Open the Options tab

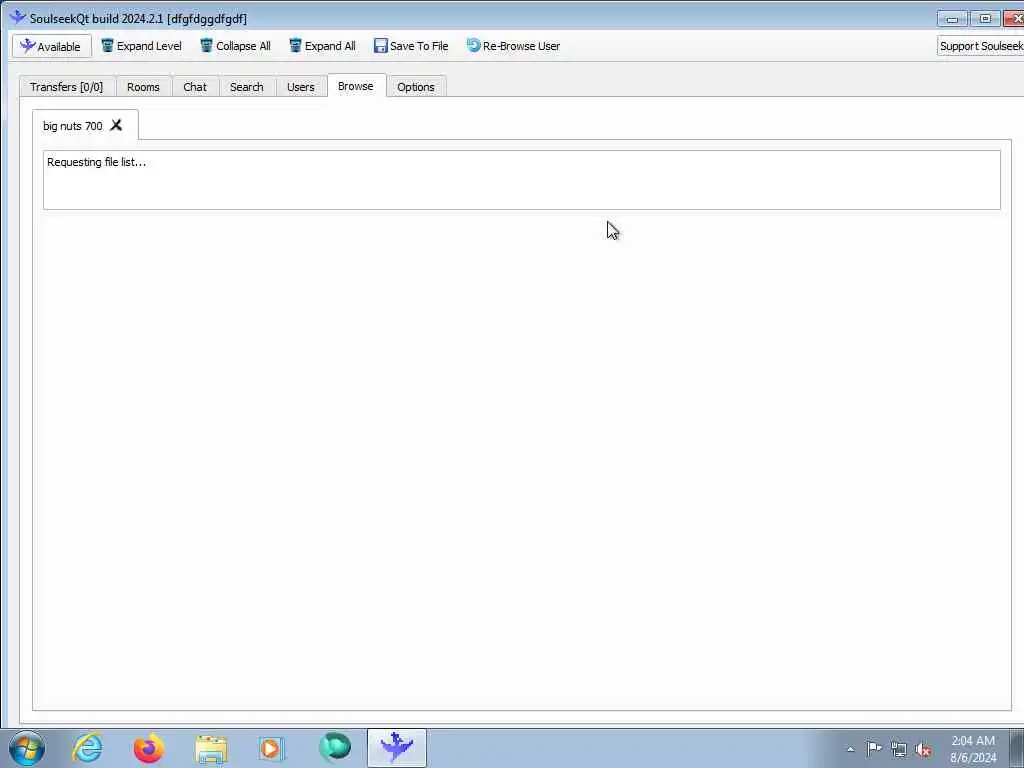click(416, 87)
